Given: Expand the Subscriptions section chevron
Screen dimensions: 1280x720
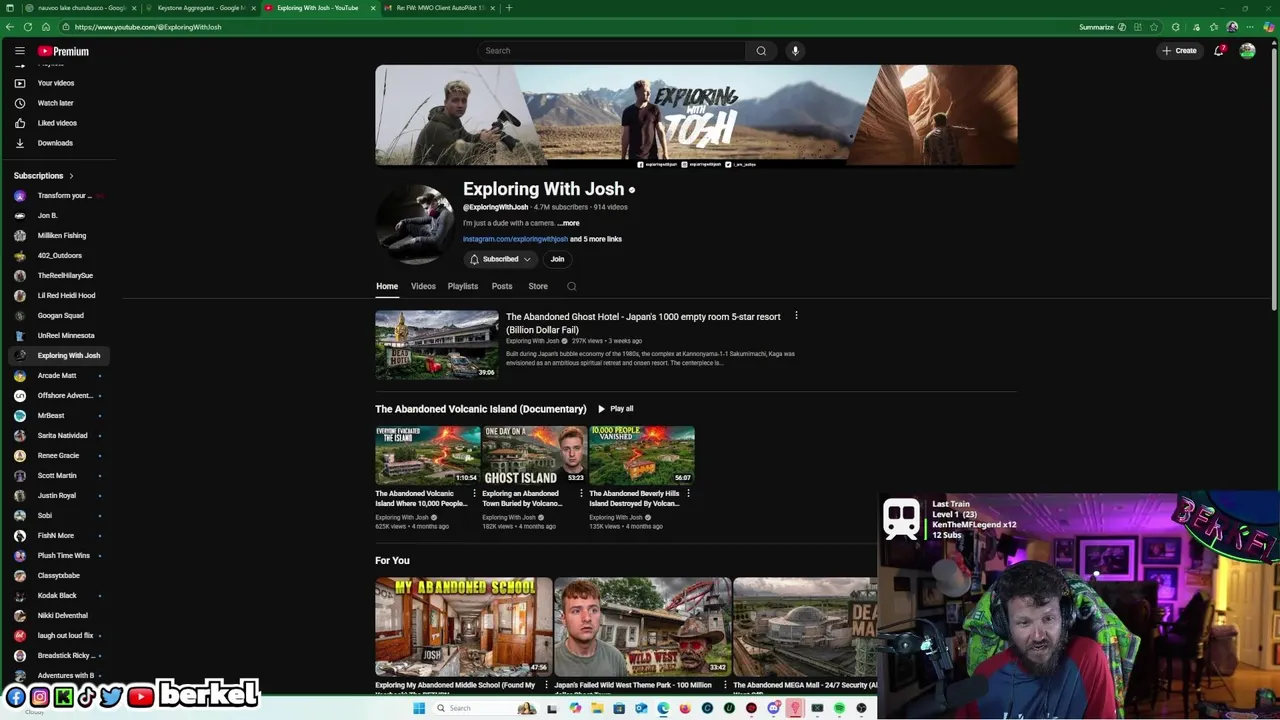Looking at the screenshot, I should (x=71, y=176).
